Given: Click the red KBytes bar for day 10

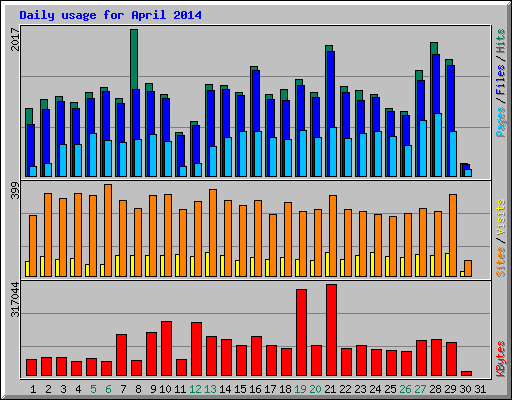Looking at the screenshot, I should pos(166,349).
